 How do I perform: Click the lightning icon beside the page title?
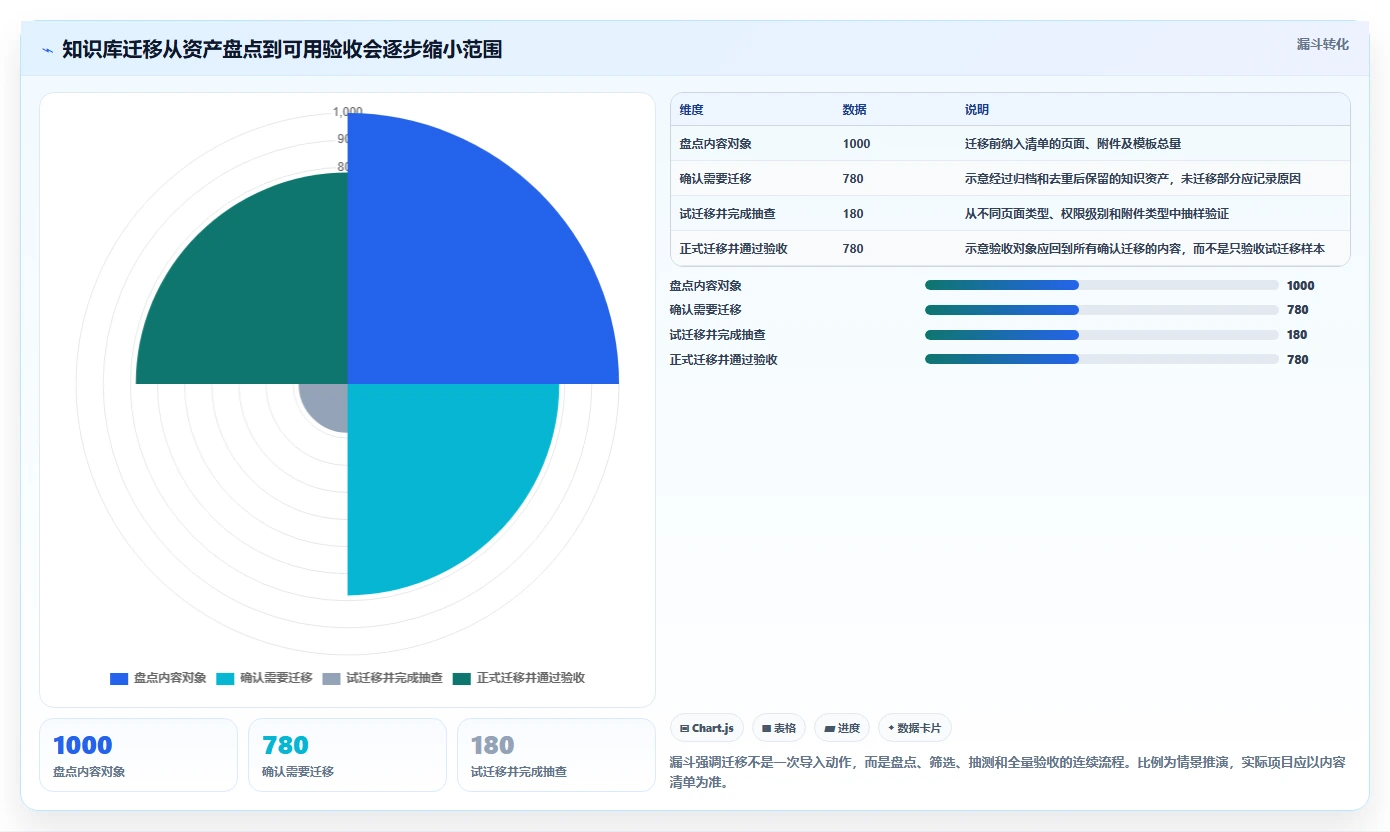48,50
